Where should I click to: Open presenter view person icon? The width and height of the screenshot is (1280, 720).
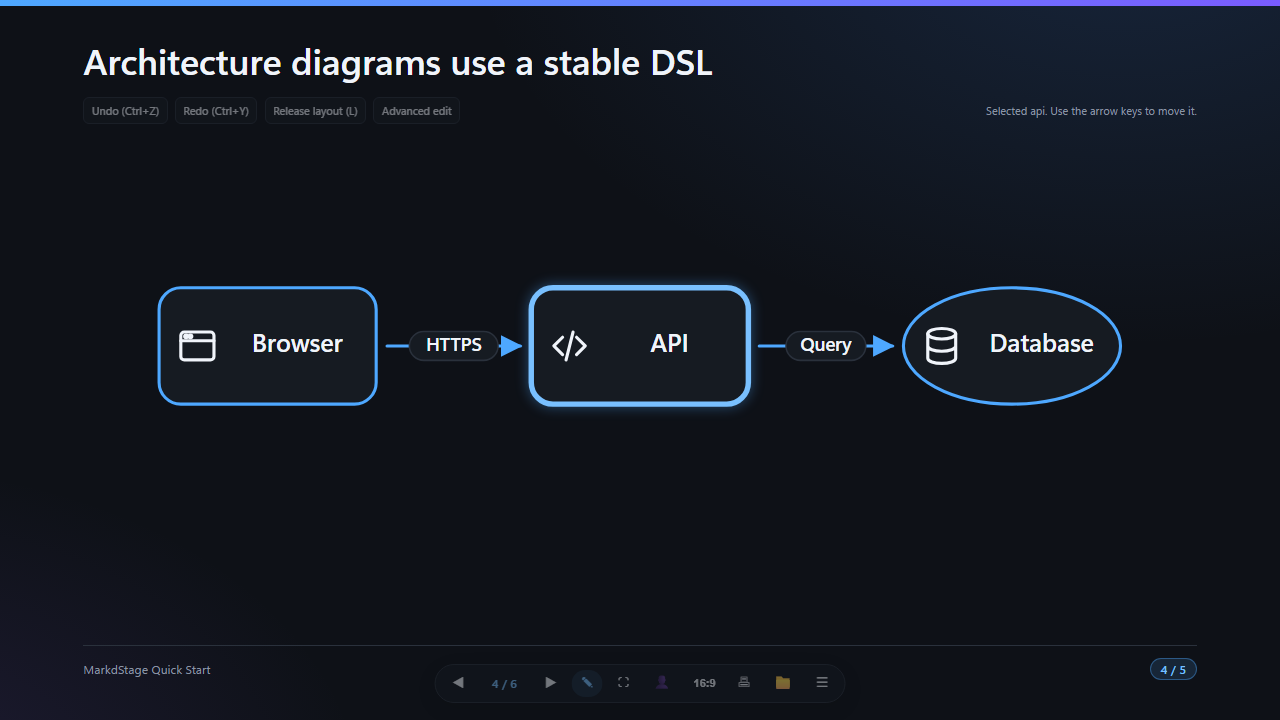pos(662,683)
